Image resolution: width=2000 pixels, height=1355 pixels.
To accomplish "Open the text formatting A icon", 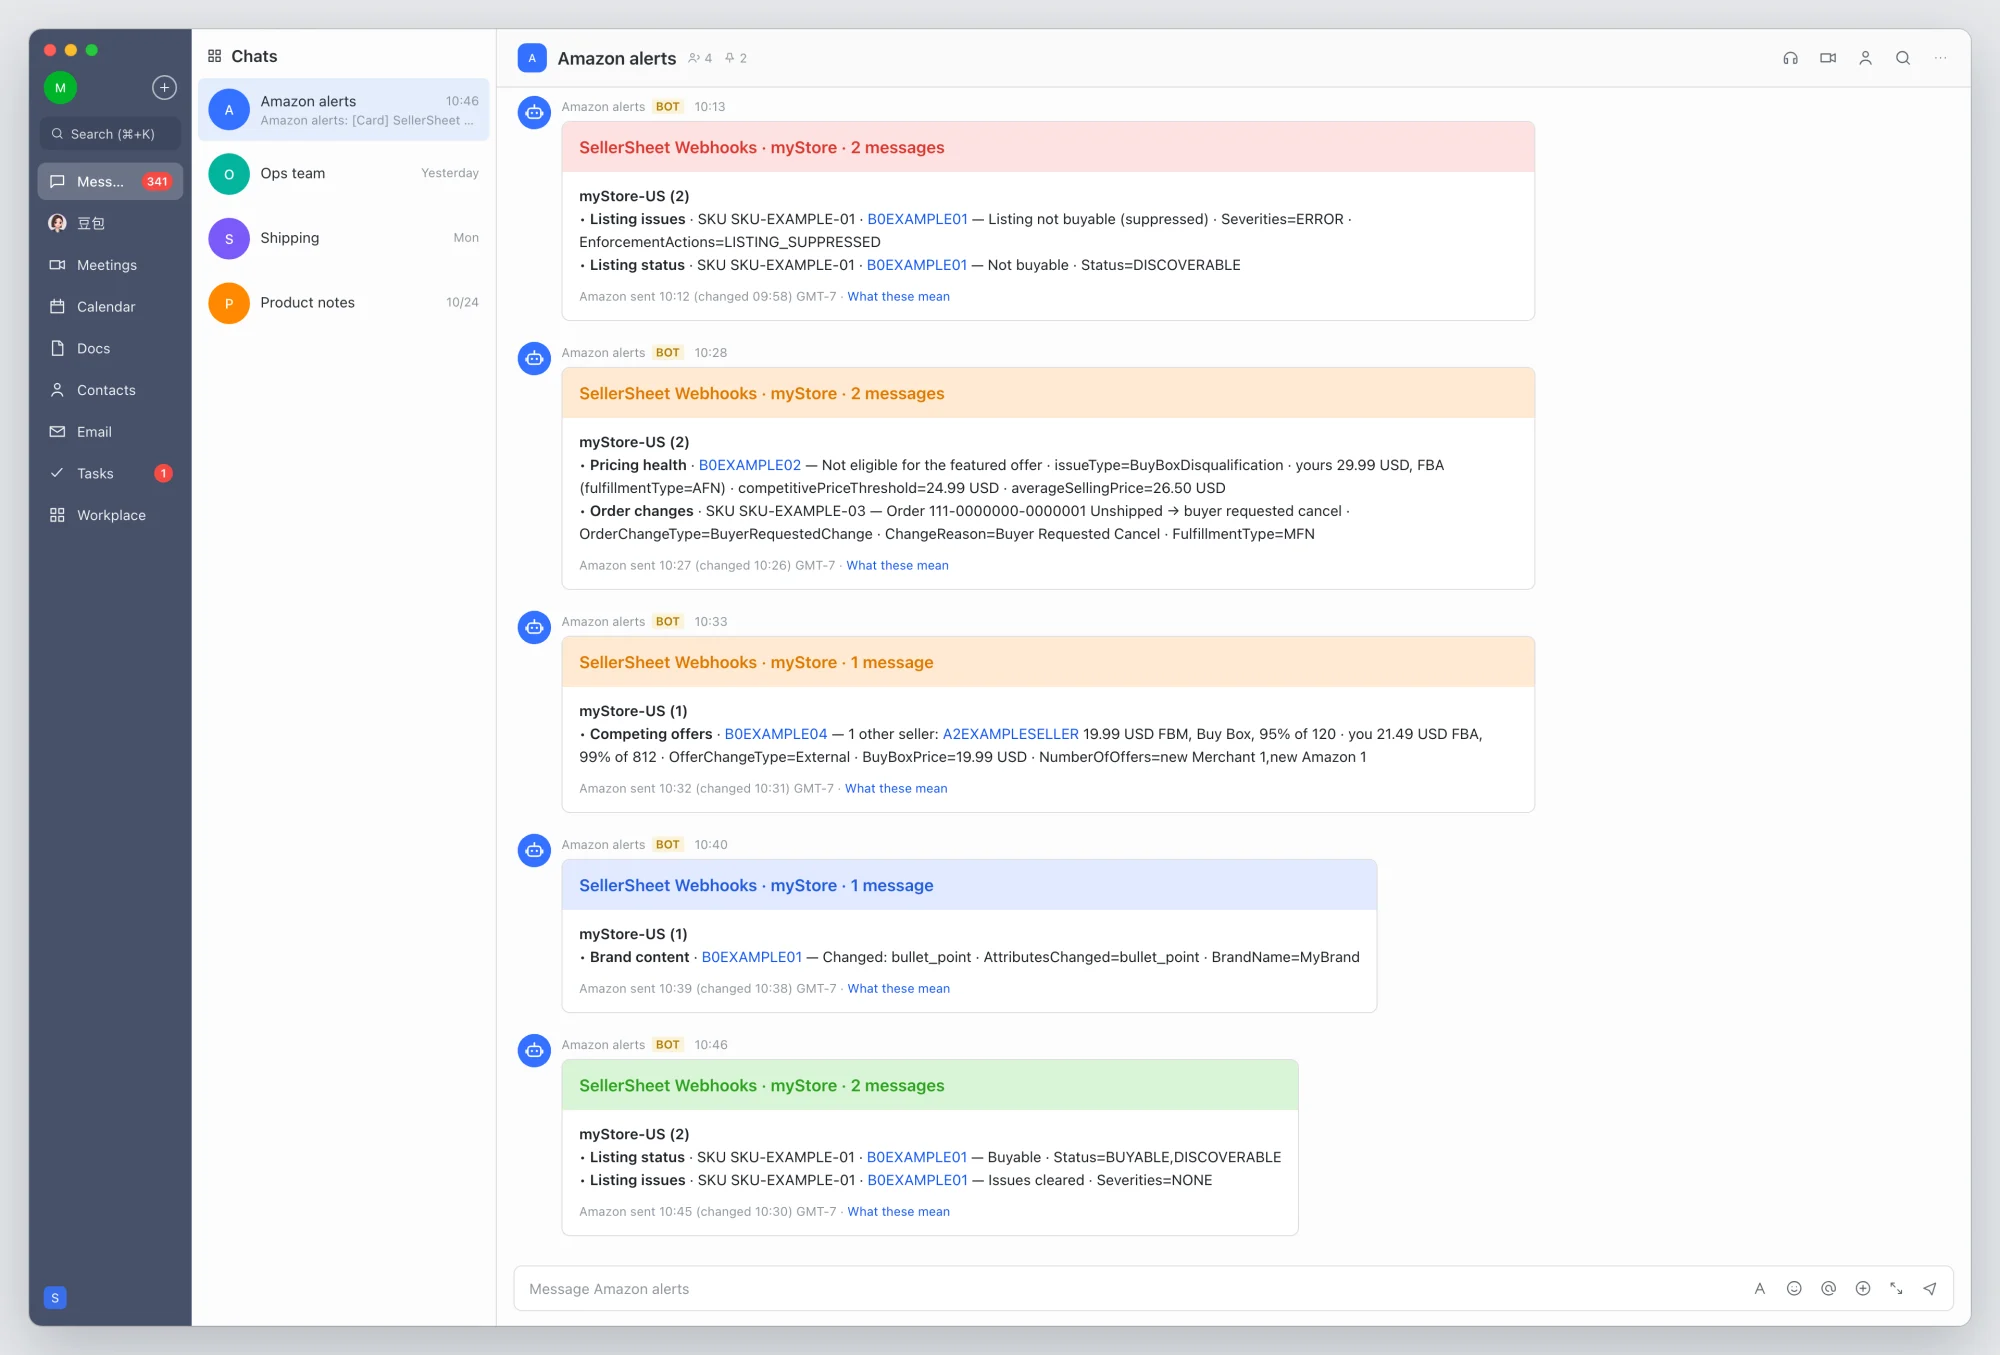I will 1760,1289.
